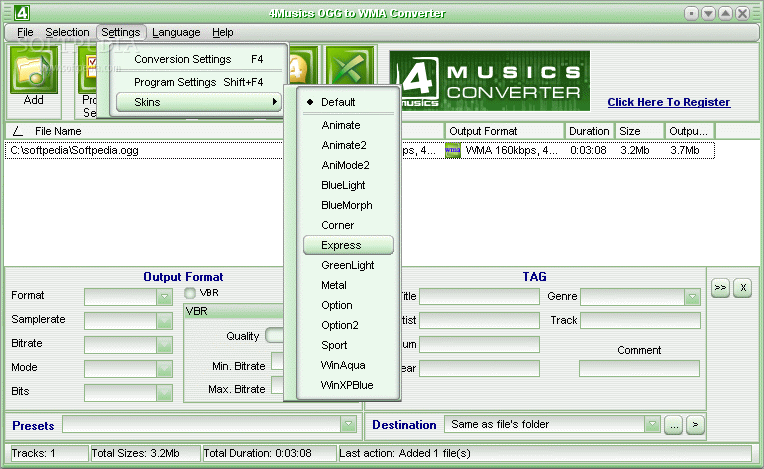Toggle the VBR checkbox
Image resolution: width=764 pixels, height=469 pixels.
190,293
